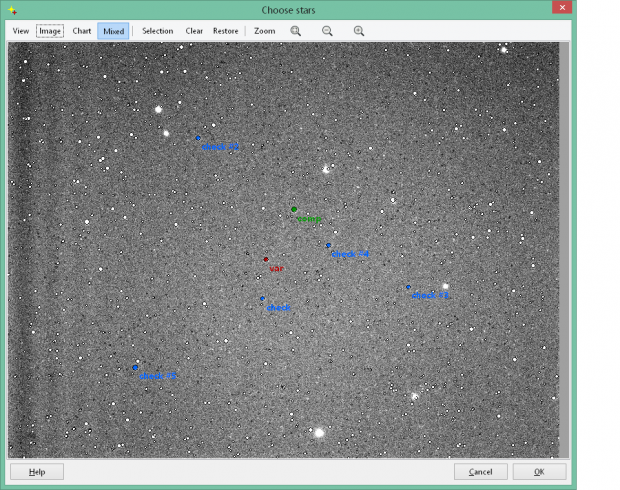The width and height of the screenshot is (620, 490).
Task: Click the 'comp' label text
Action: tap(309, 219)
